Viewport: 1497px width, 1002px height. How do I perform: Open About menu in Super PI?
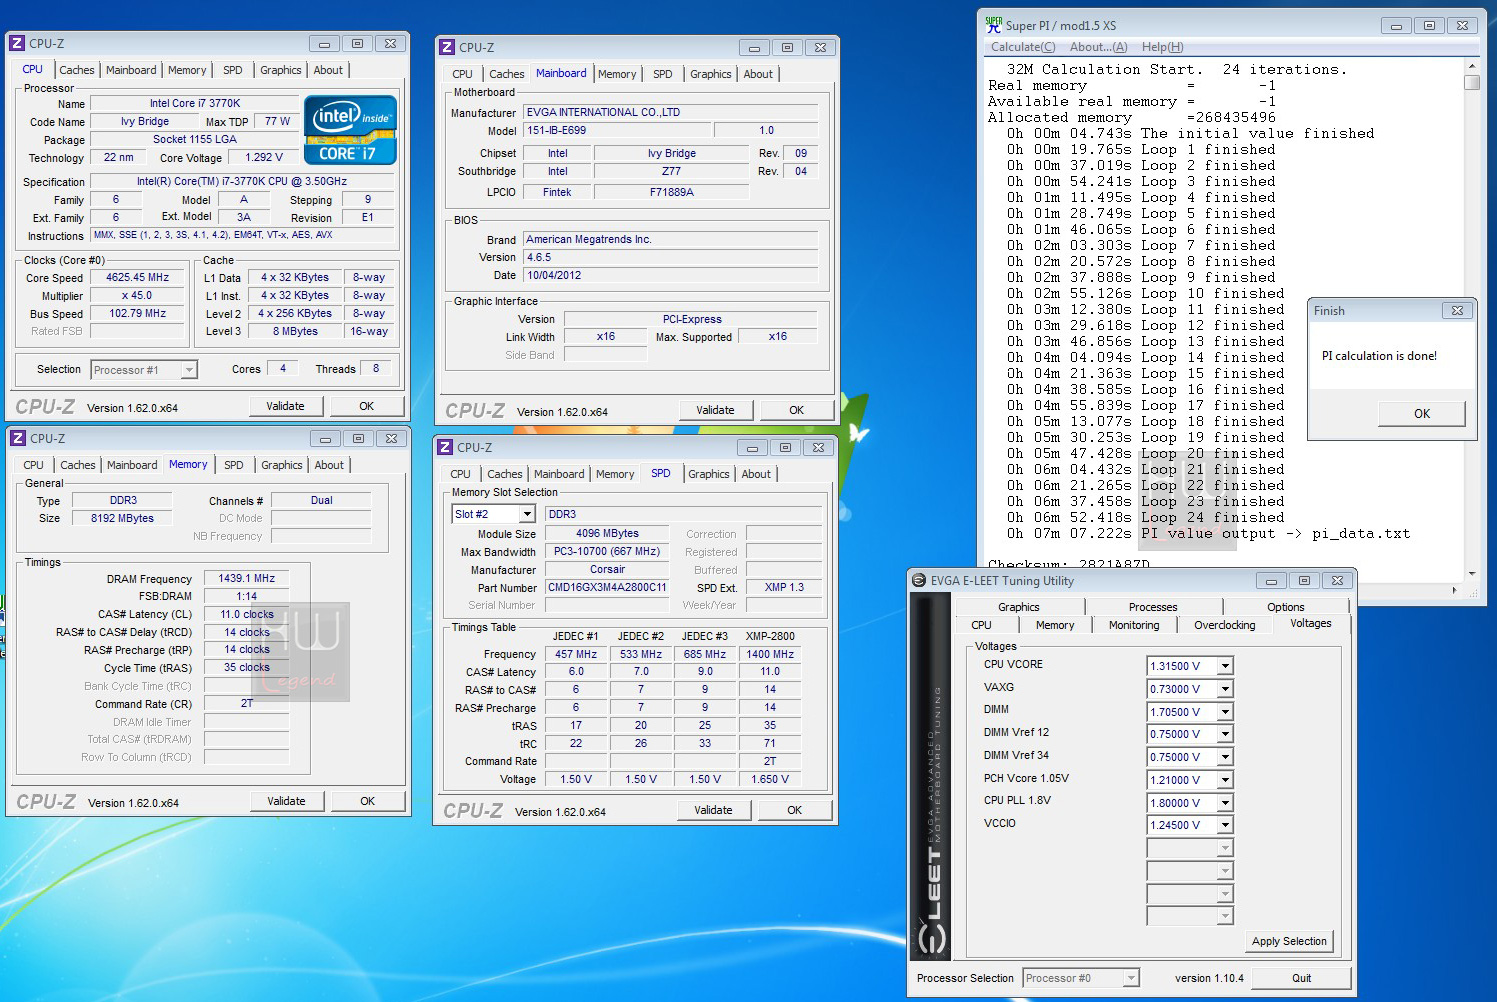tap(1098, 47)
